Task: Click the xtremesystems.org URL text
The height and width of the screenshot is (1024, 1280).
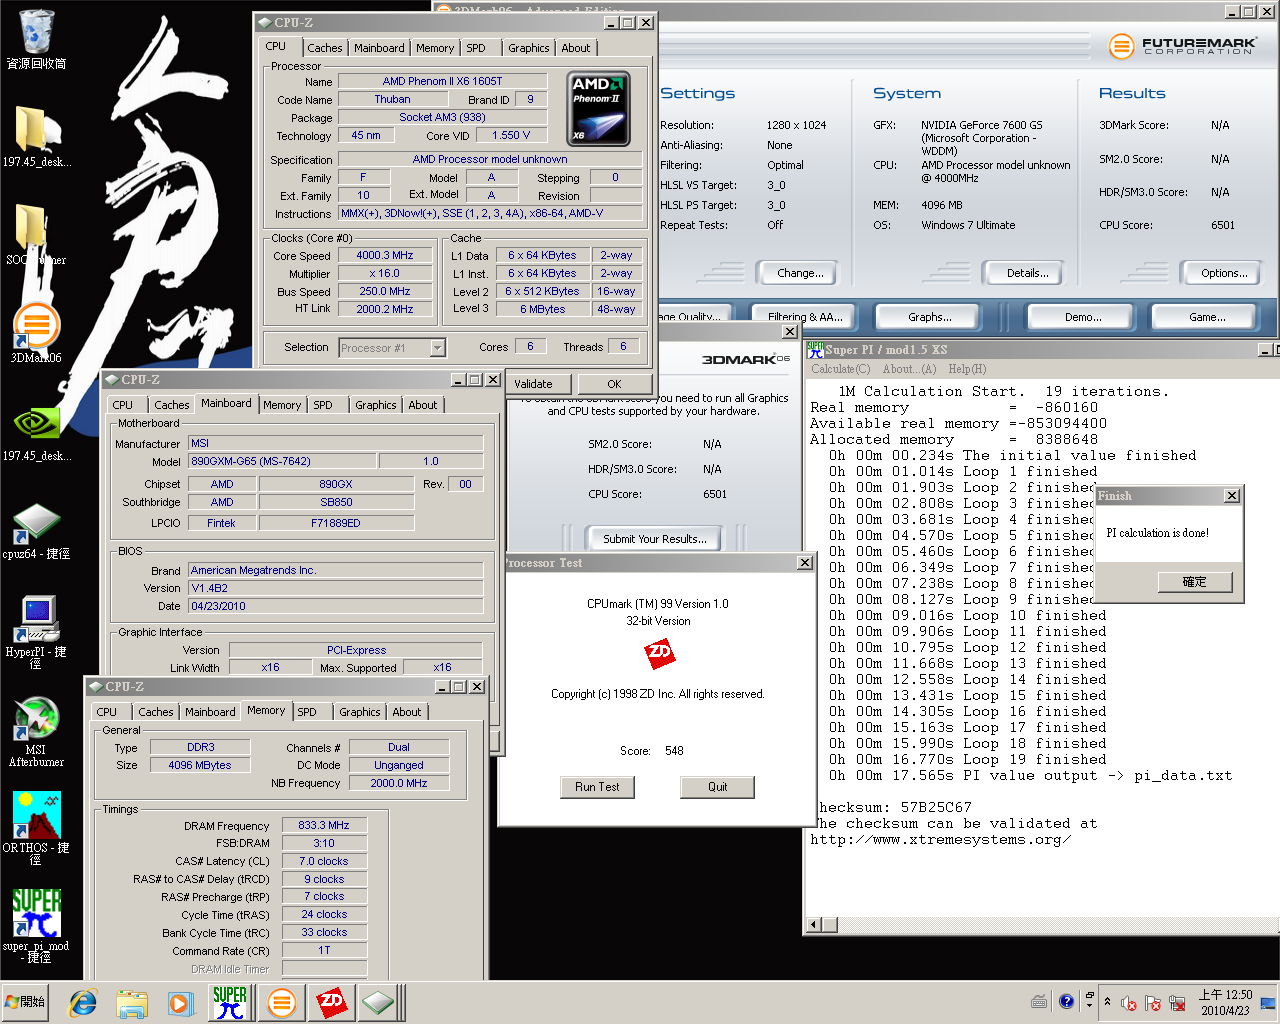Action: [940, 839]
